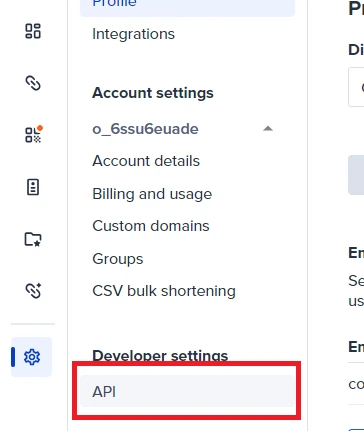Viewport: 364px width, 431px height.
Task: Open API under Developer settings
Action: click(187, 391)
